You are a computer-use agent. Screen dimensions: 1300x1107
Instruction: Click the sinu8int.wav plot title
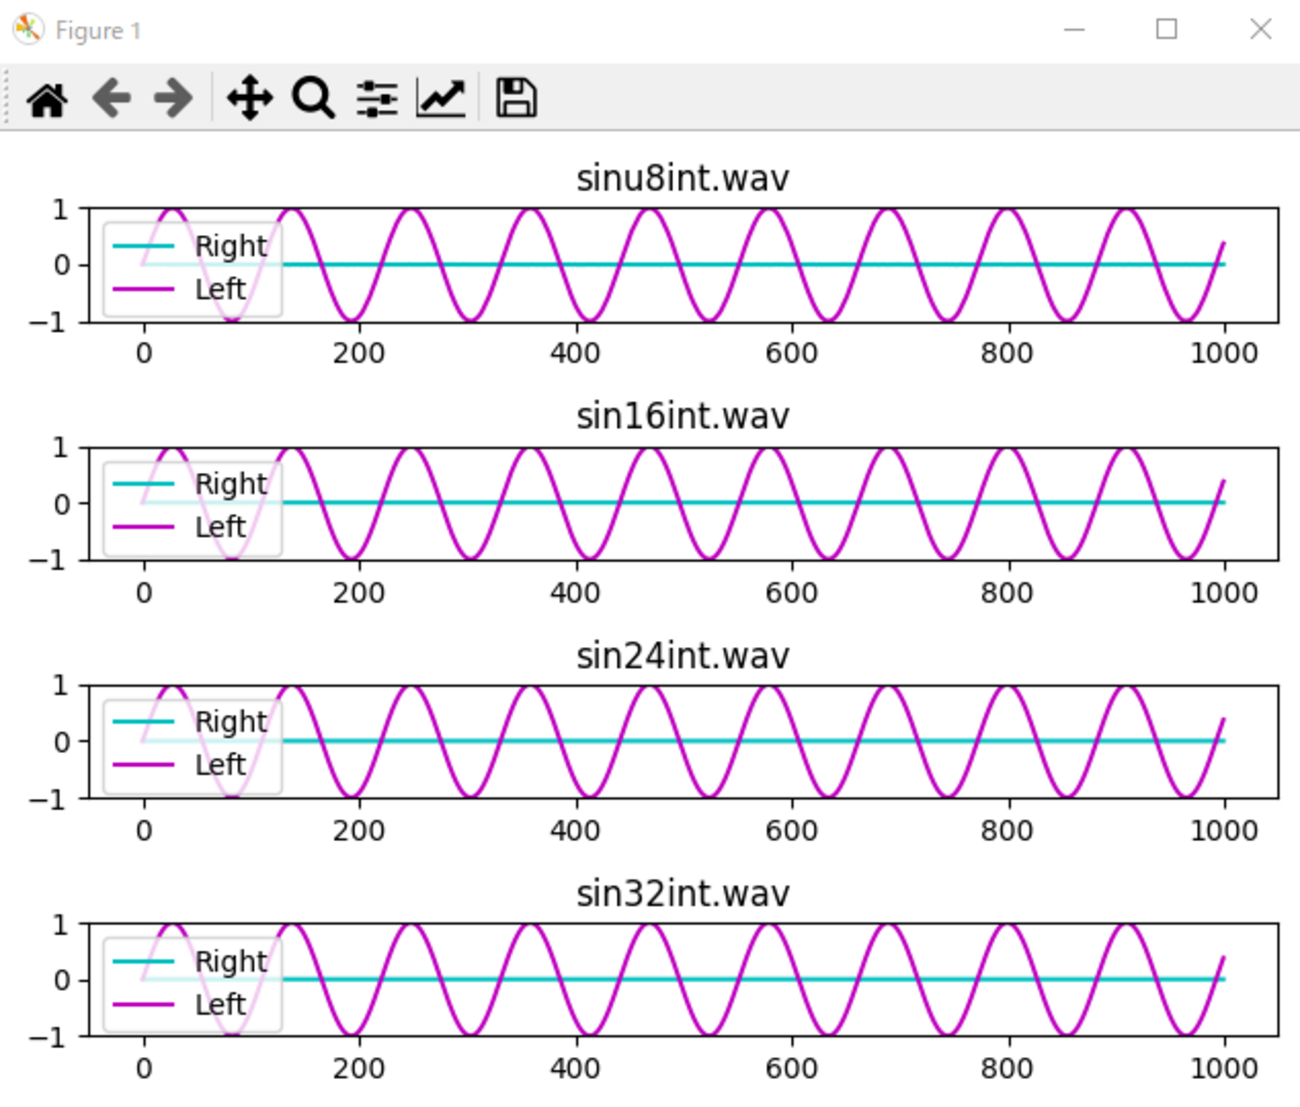point(682,178)
